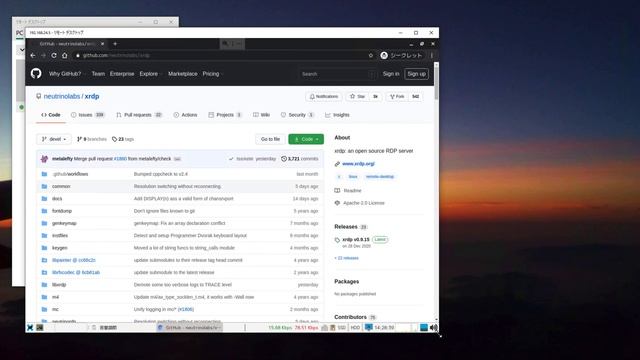Screen dimensions: 640x360
Task: Click the xrdp v0.9.15 release tag
Action: tap(356, 240)
